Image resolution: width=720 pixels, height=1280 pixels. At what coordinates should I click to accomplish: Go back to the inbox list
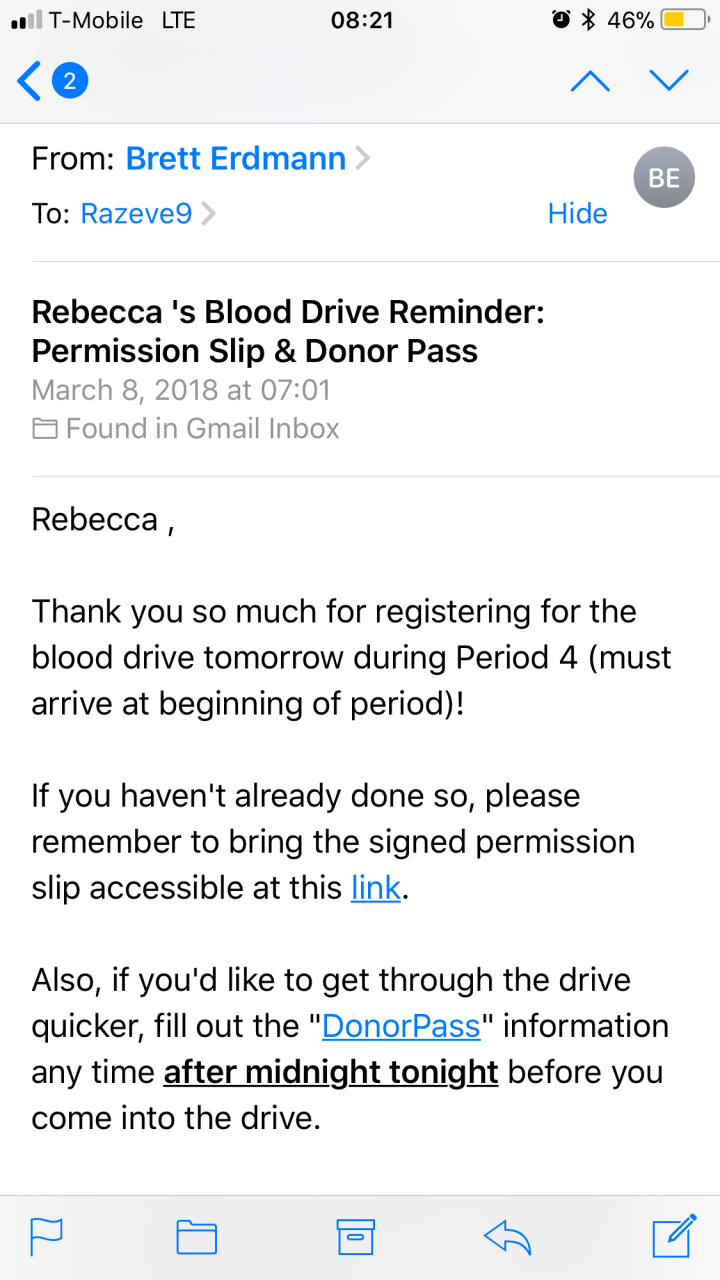[x=30, y=81]
